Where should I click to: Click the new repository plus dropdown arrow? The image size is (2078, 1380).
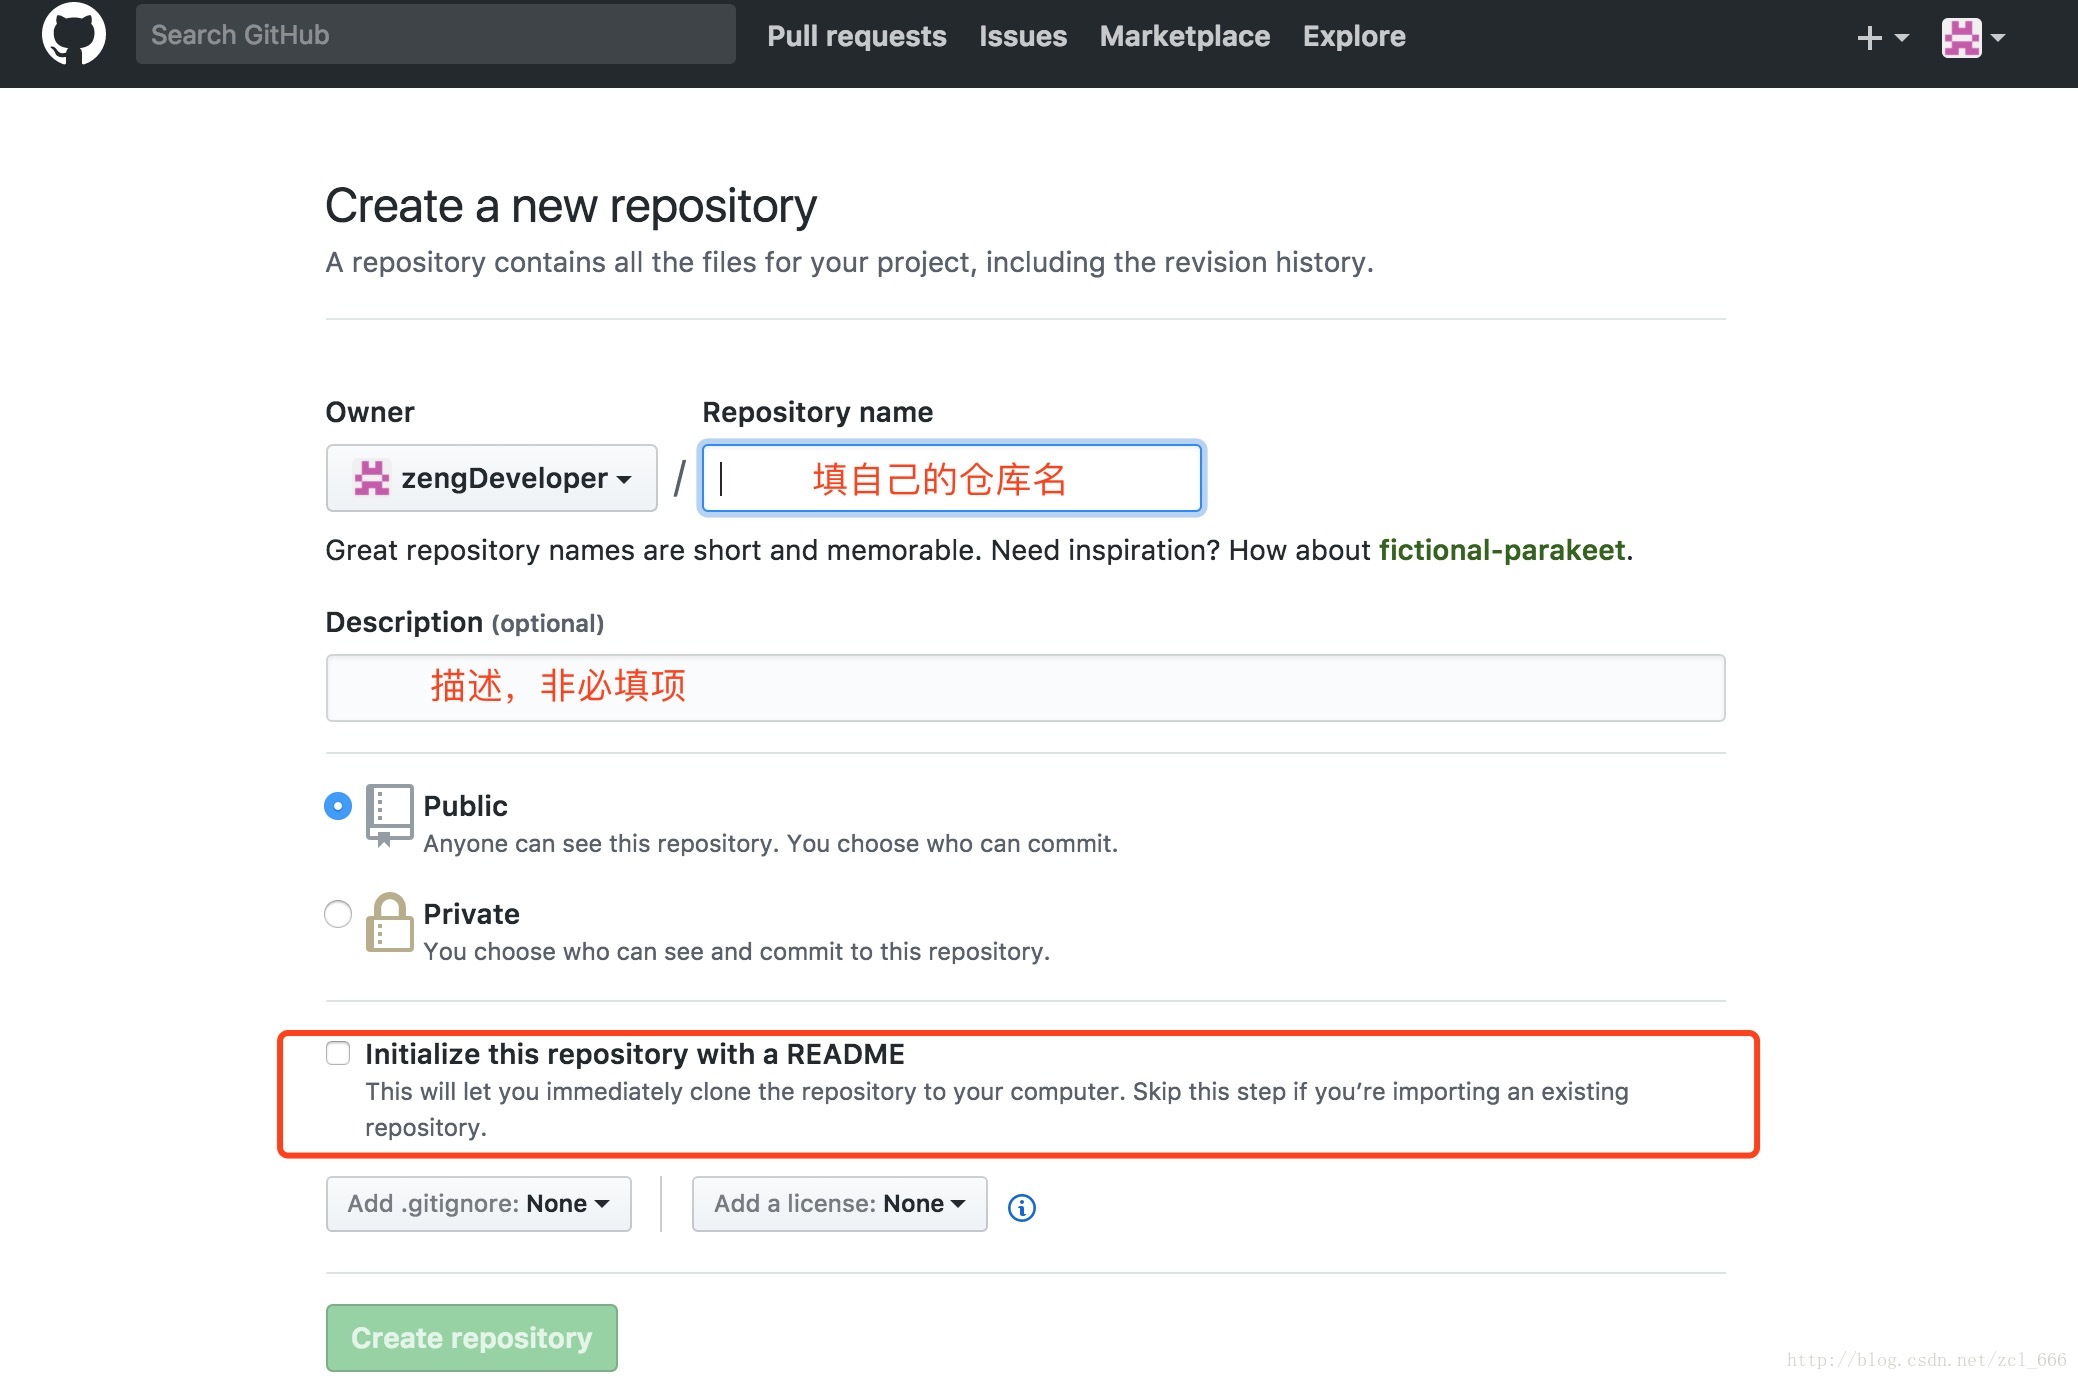(1893, 34)
